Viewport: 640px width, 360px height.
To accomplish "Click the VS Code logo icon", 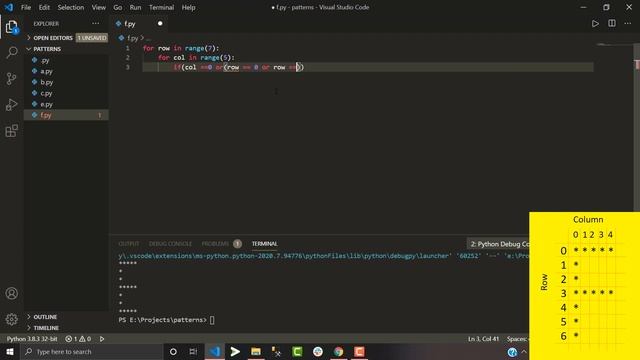I will click(9, 7).
